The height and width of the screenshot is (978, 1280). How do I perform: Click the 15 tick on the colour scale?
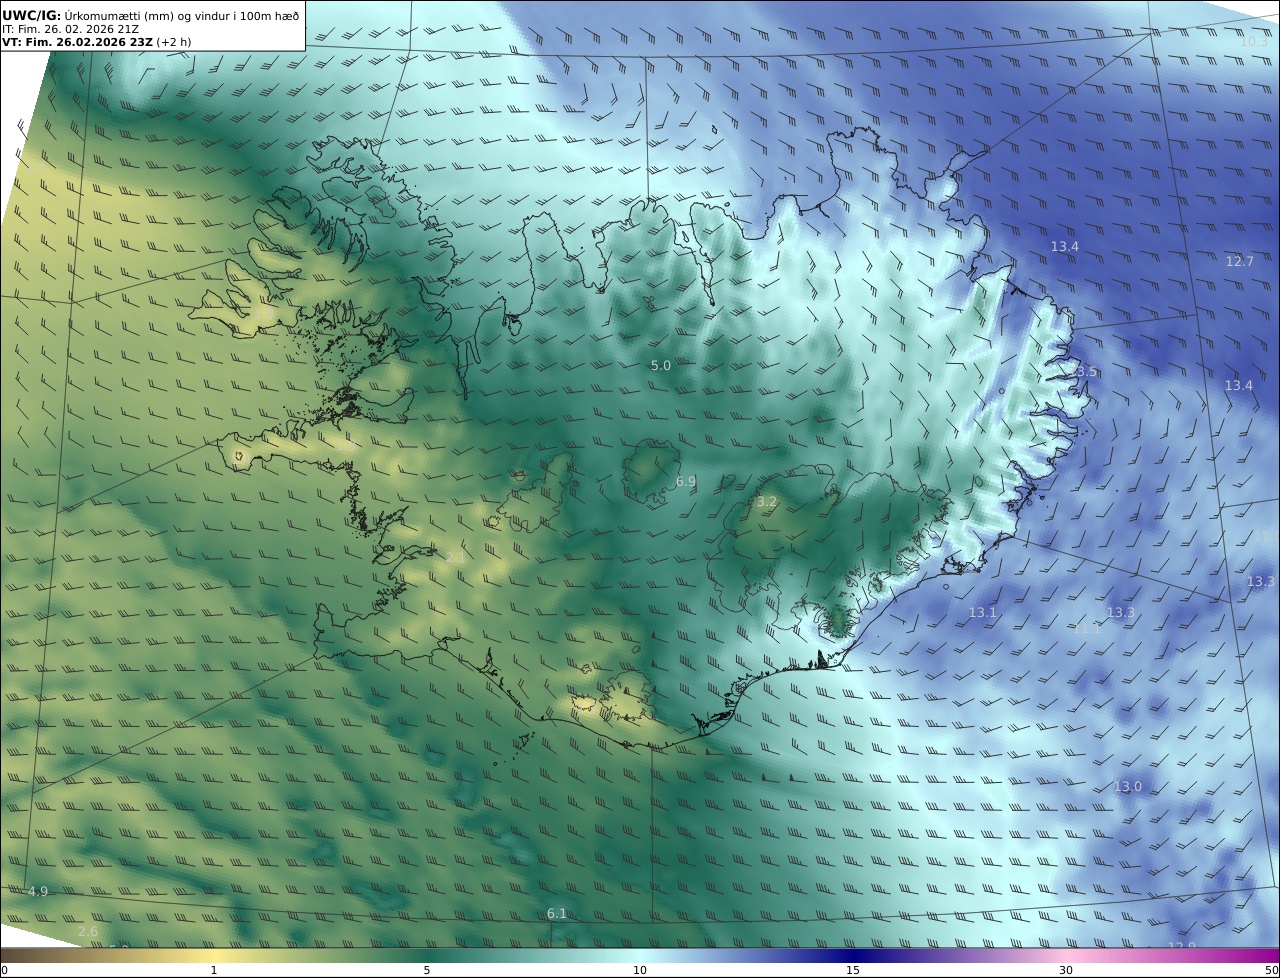(x=853, y=970)
